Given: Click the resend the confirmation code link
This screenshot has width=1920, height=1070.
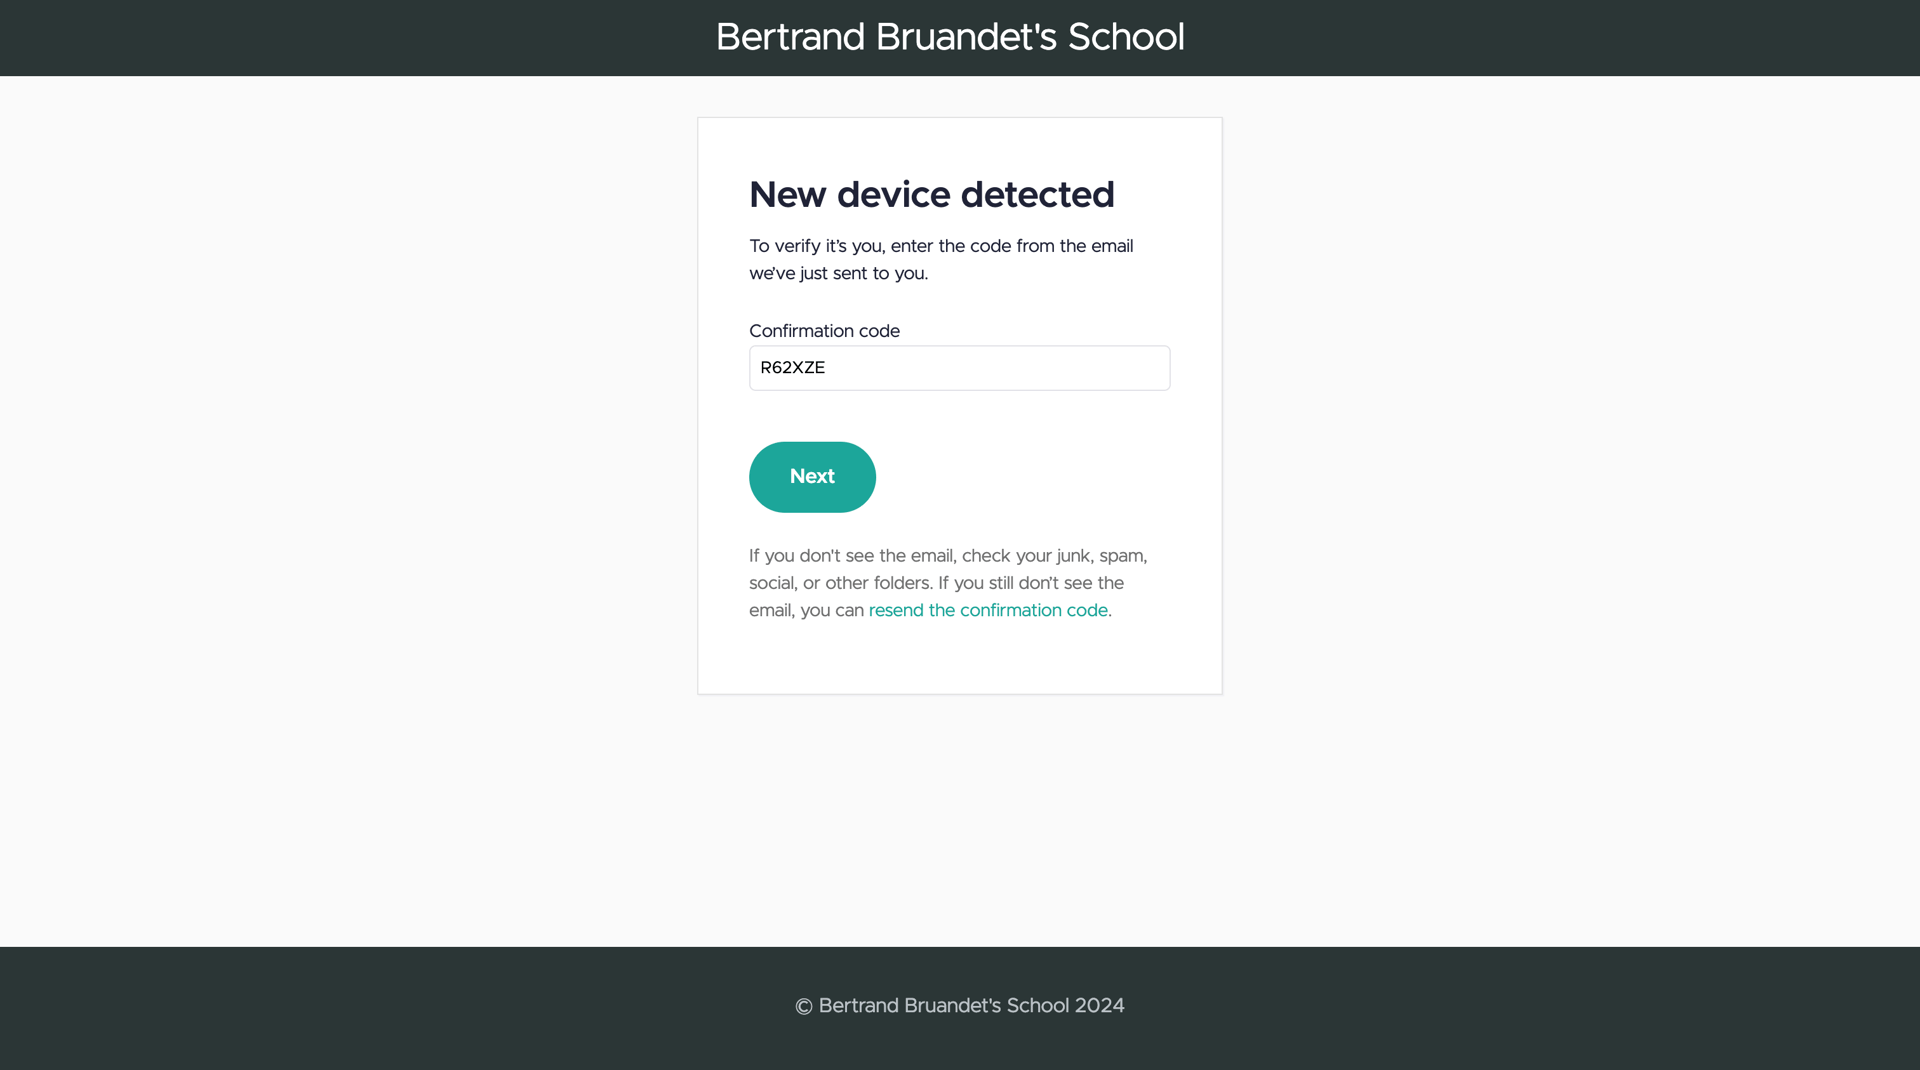Looking at the screenshot, I should (988, 610).
